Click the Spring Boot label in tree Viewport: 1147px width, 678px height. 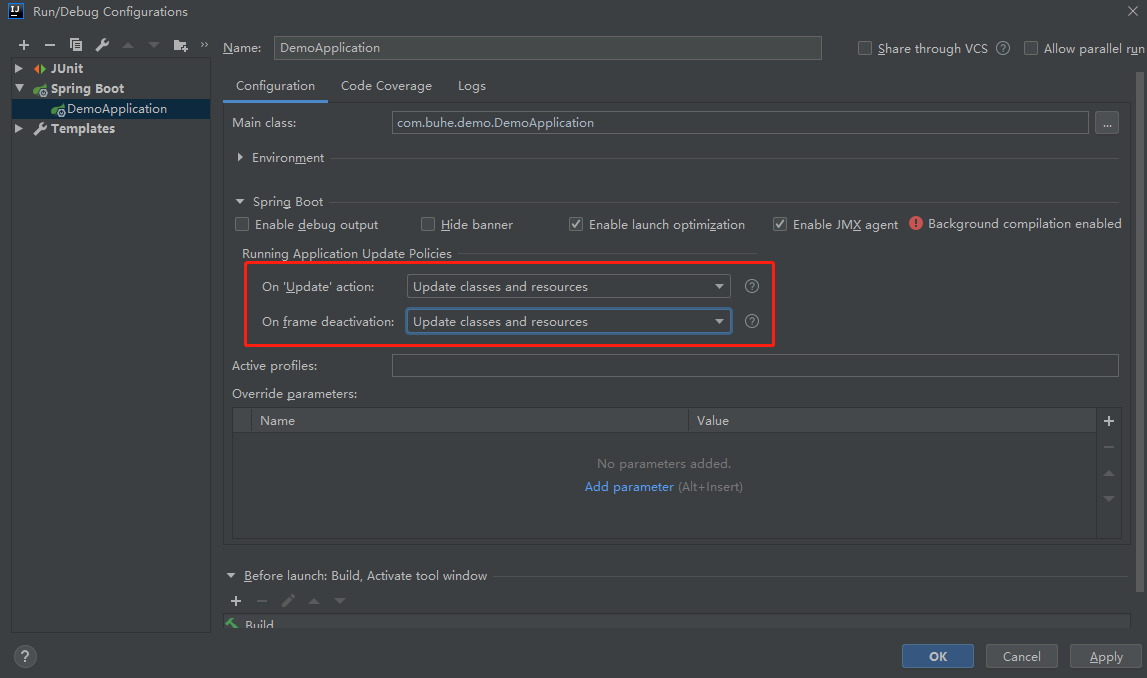click(87, 88)
